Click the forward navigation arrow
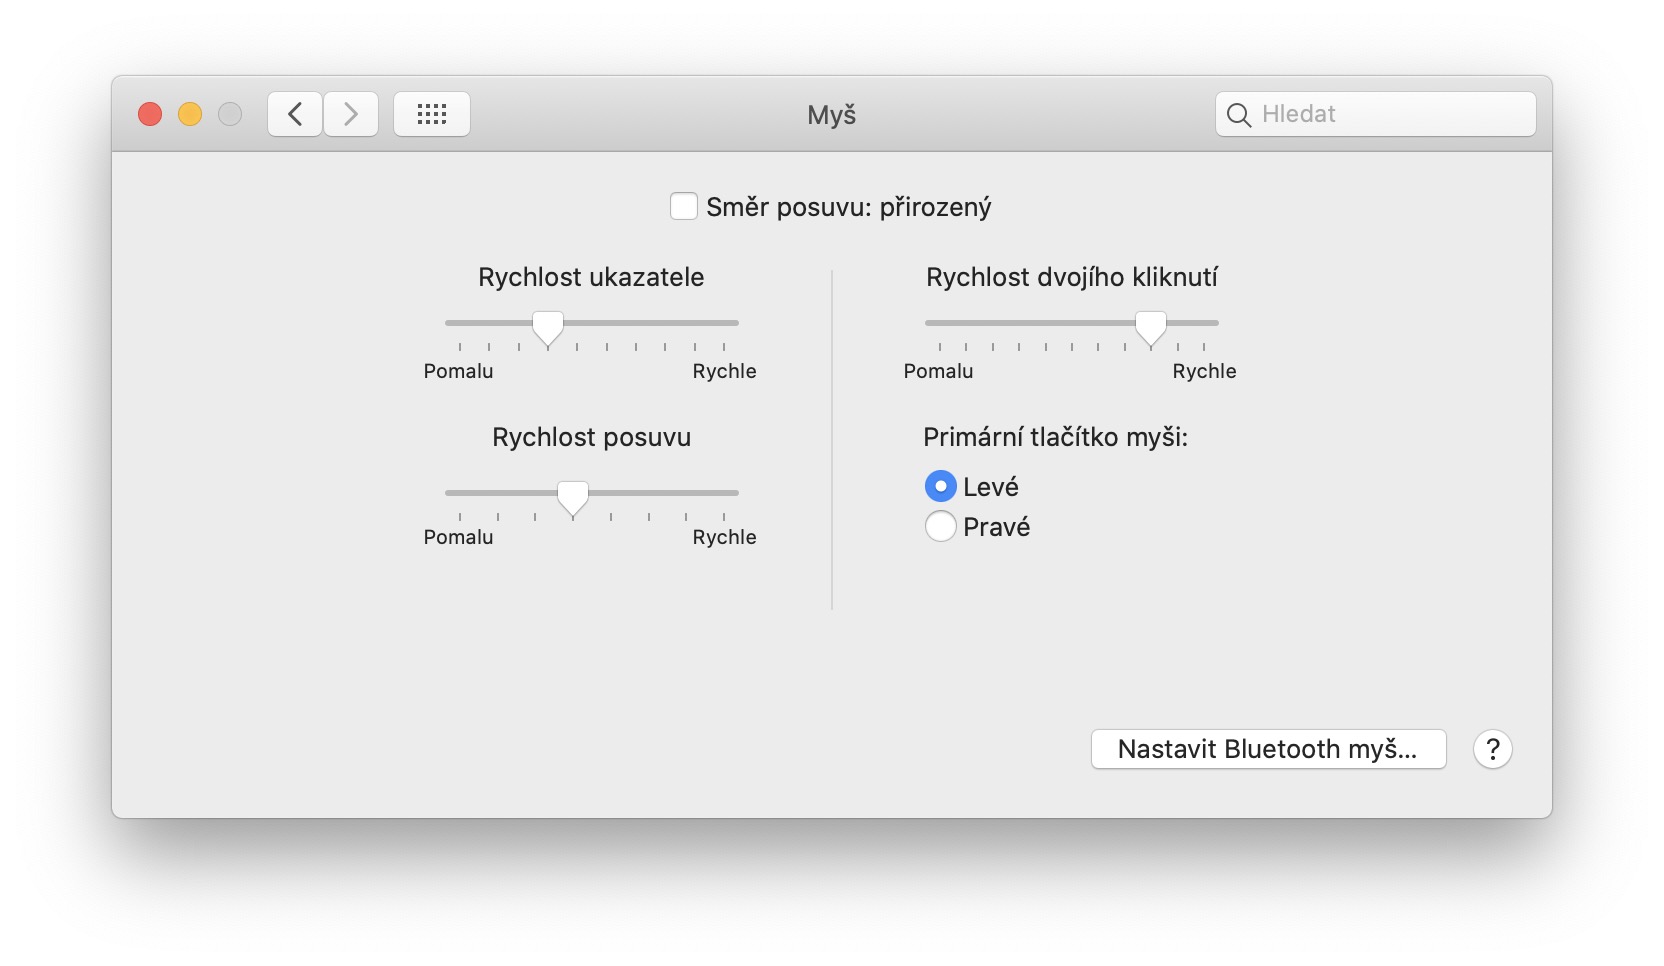This screenshot has height=966, width=1664. point(351,114)
